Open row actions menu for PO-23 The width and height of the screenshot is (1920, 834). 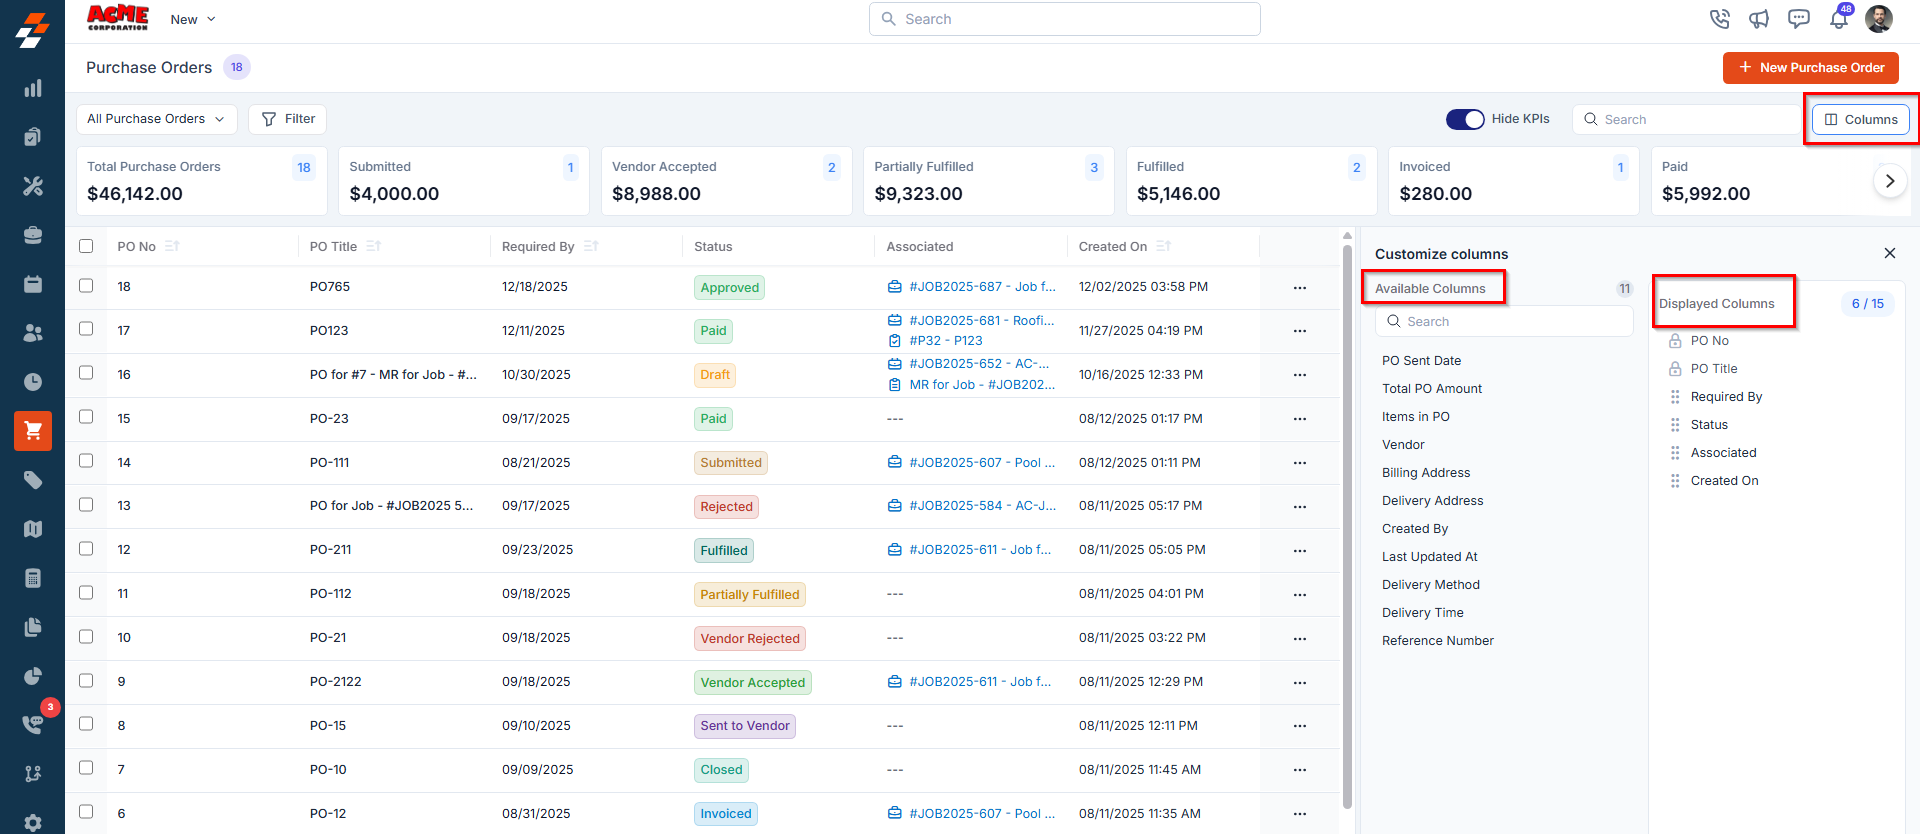click(x=1300, y=419)
